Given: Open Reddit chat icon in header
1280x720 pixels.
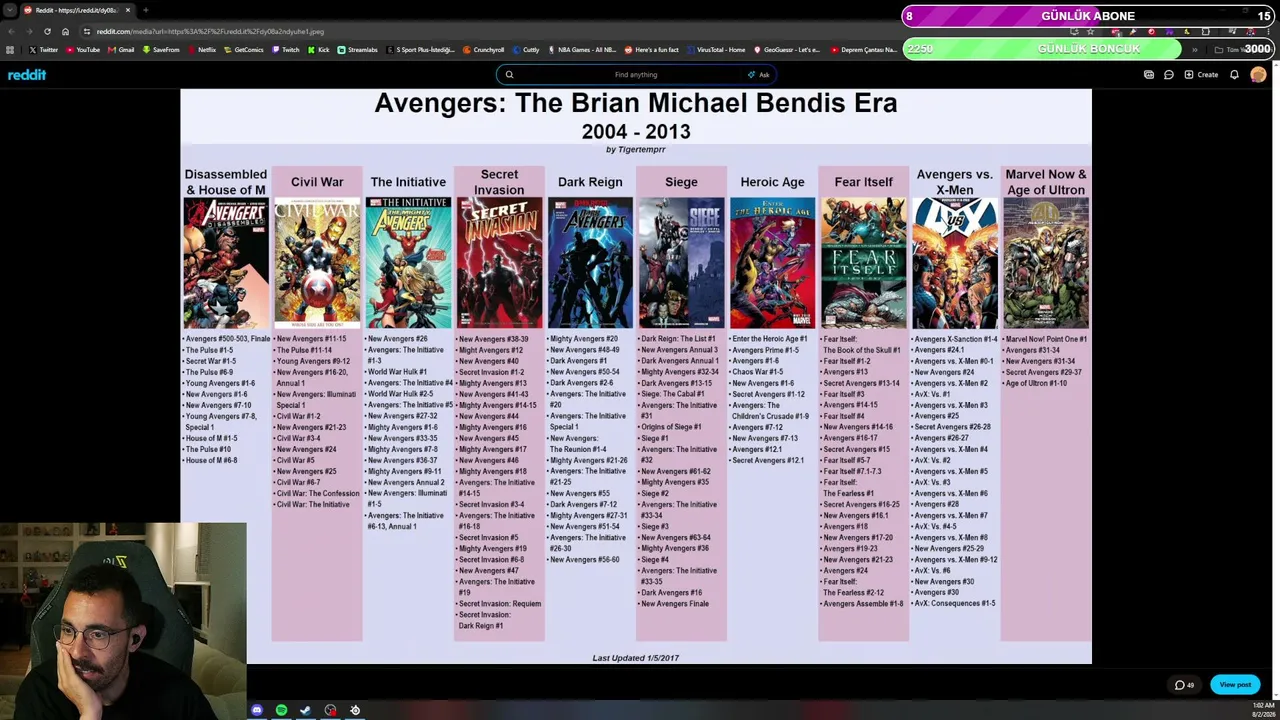Looking at the screenshot, I should click(1169, 75).
